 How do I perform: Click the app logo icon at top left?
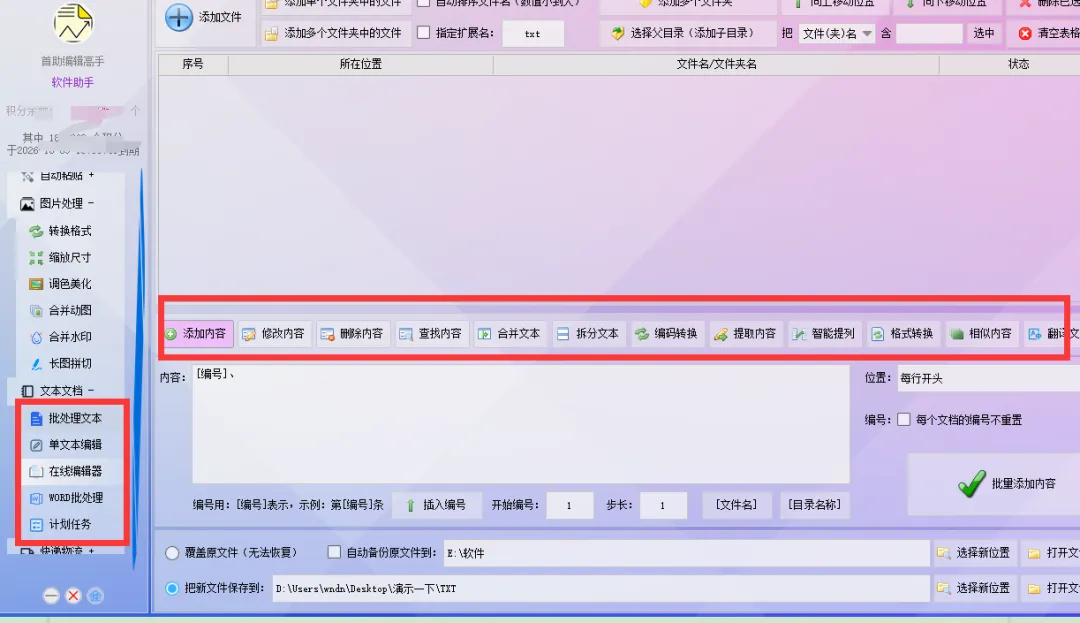tap(73, 23)
